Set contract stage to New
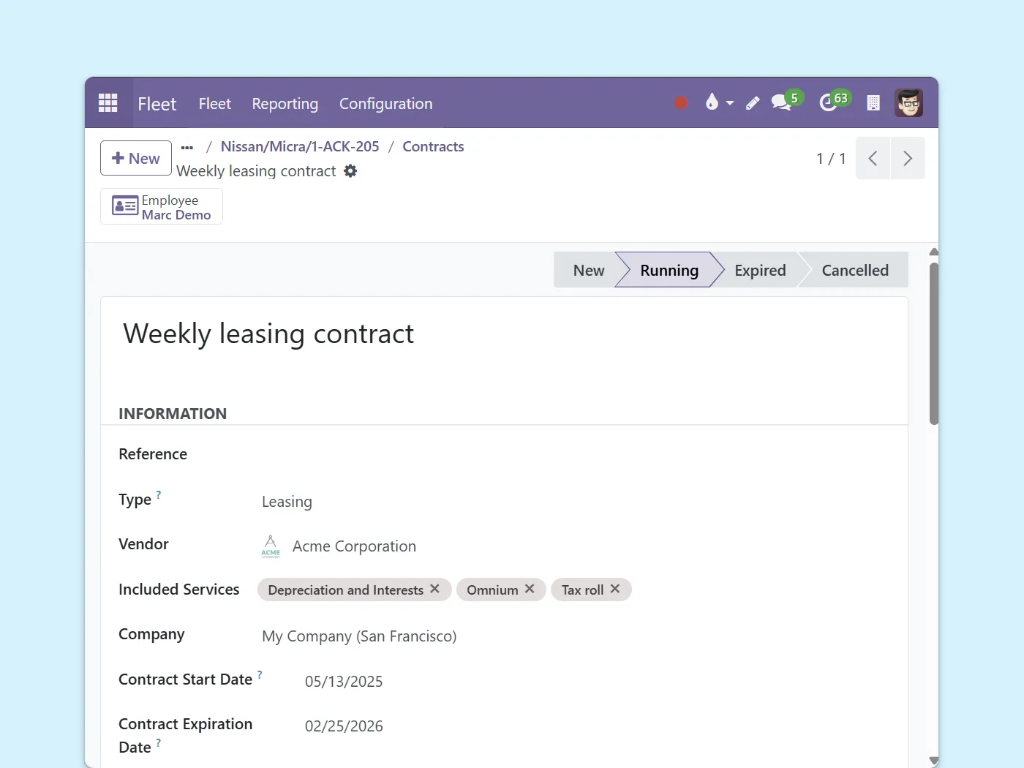This screenshot has height=768, width=1024. click(589, 270)
